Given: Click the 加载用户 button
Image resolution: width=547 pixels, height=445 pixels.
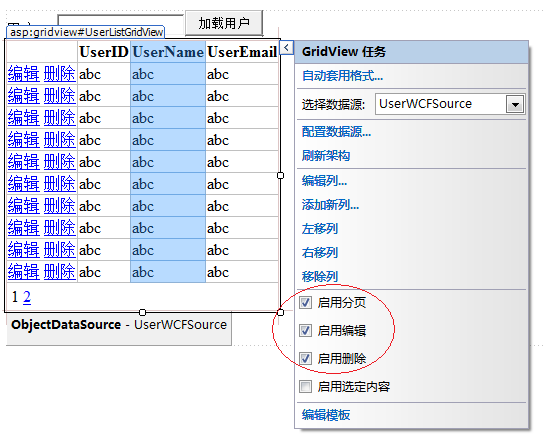Looking at the screenshot, I should point(224,23).
